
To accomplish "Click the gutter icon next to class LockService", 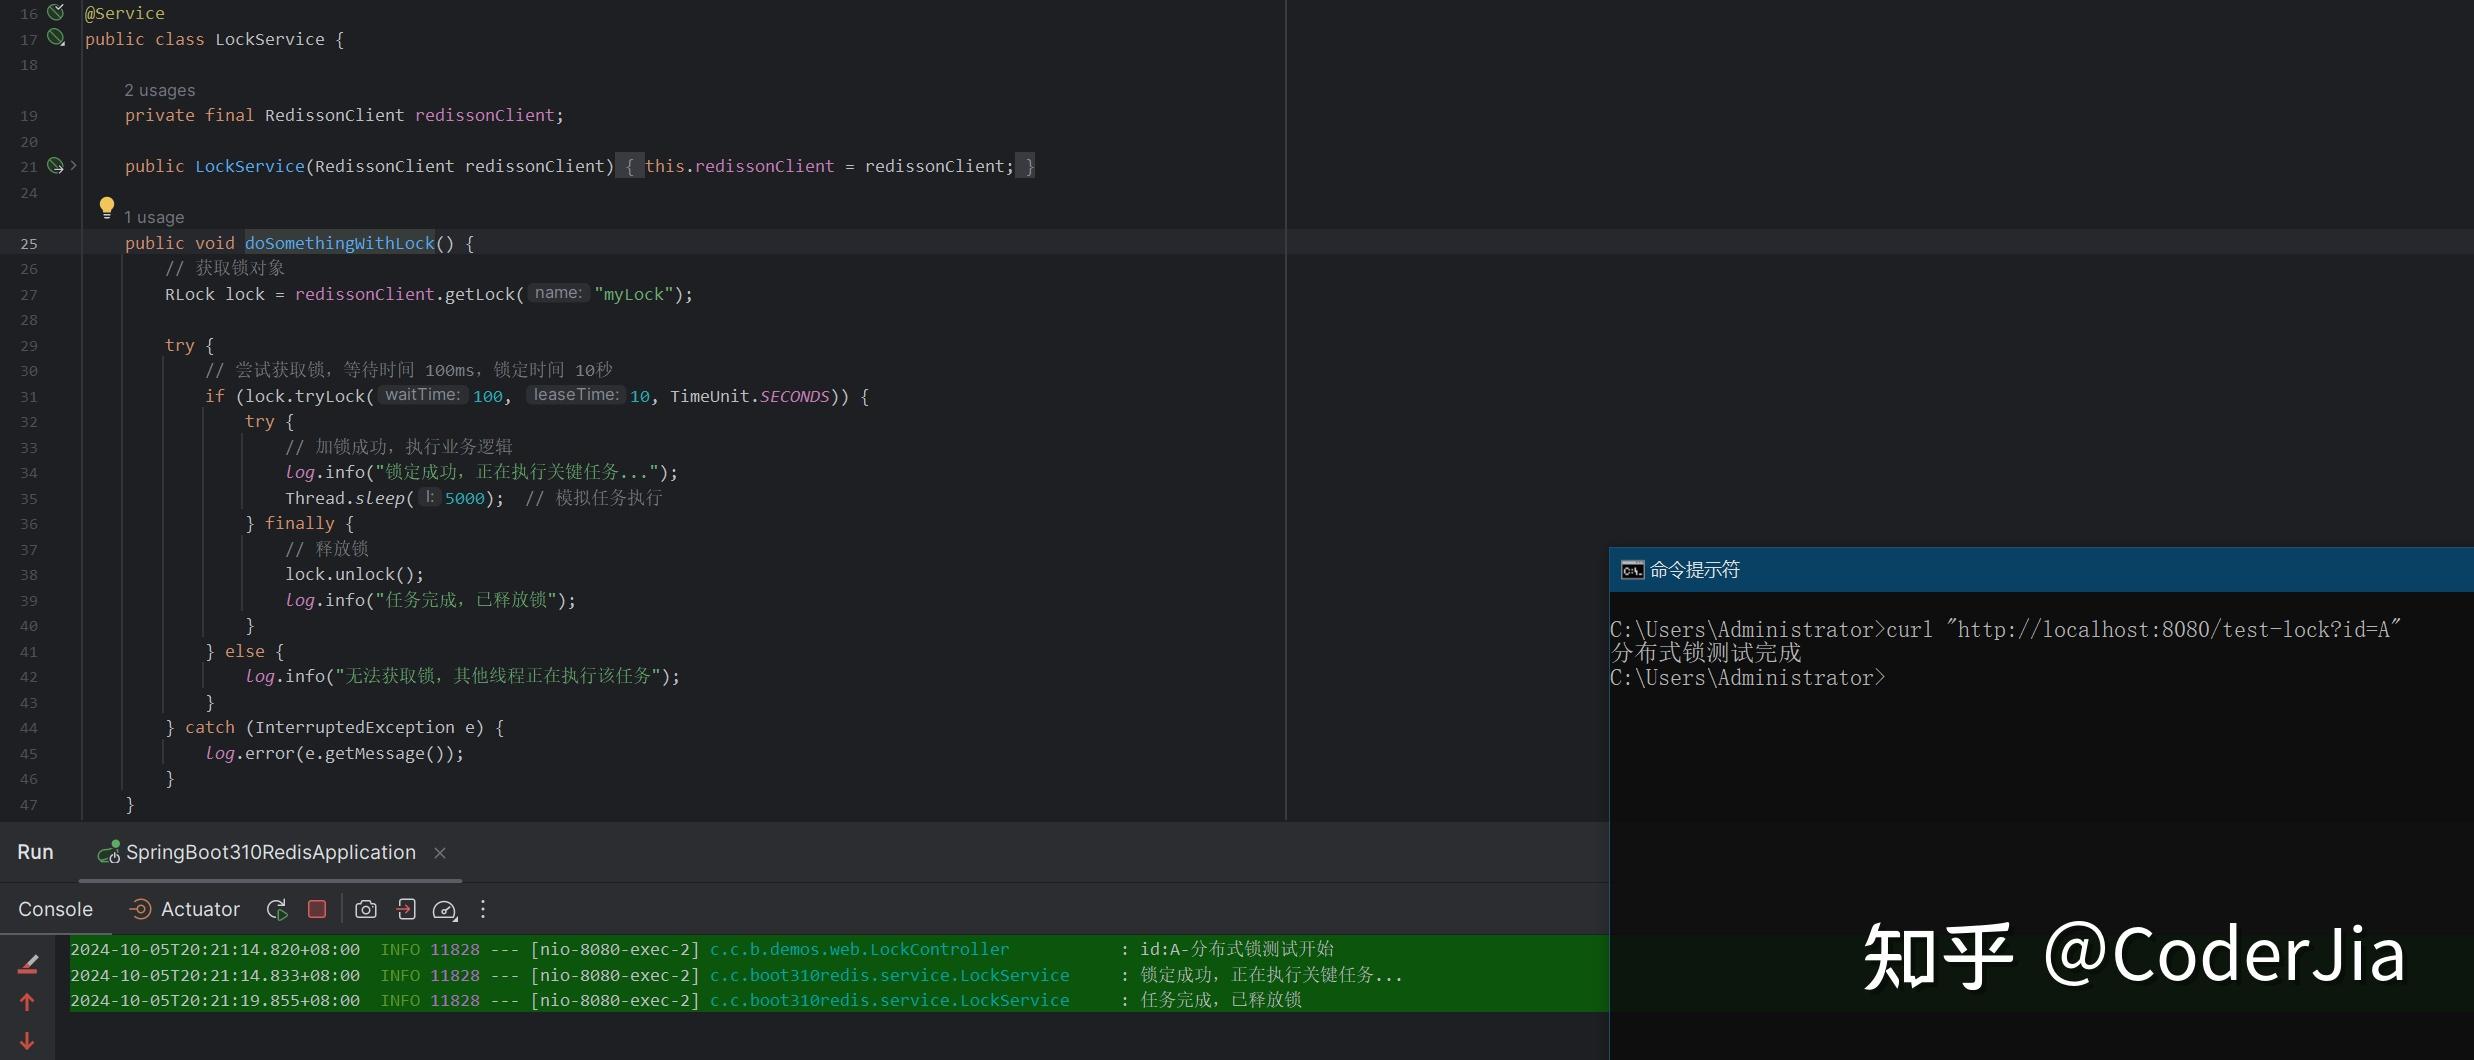I will point(56,38).
